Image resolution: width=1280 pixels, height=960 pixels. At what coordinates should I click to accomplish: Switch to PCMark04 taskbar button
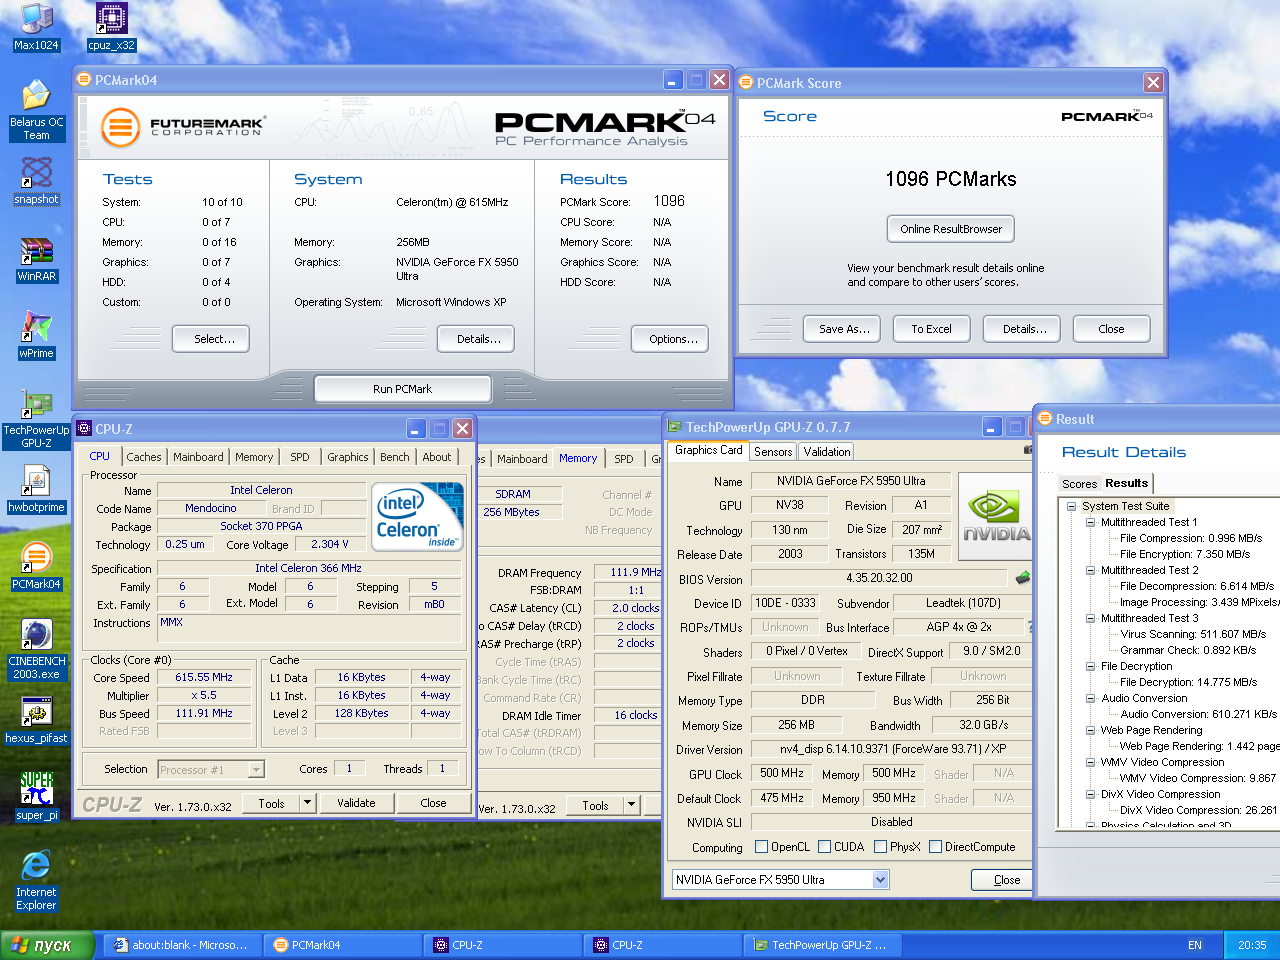coord(343,945)
